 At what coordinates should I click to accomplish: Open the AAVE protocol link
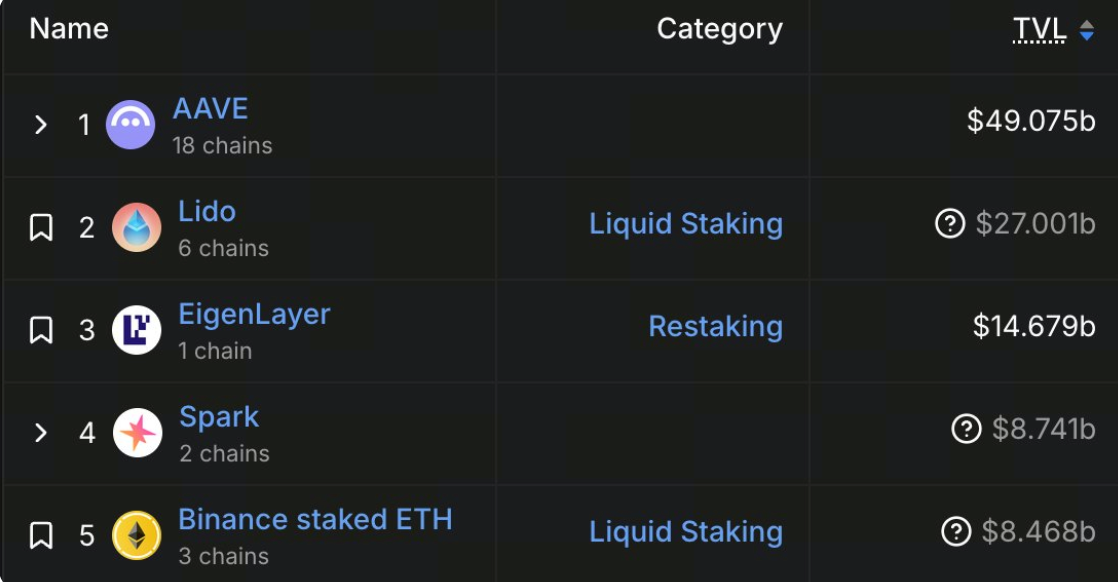point(210,109)
